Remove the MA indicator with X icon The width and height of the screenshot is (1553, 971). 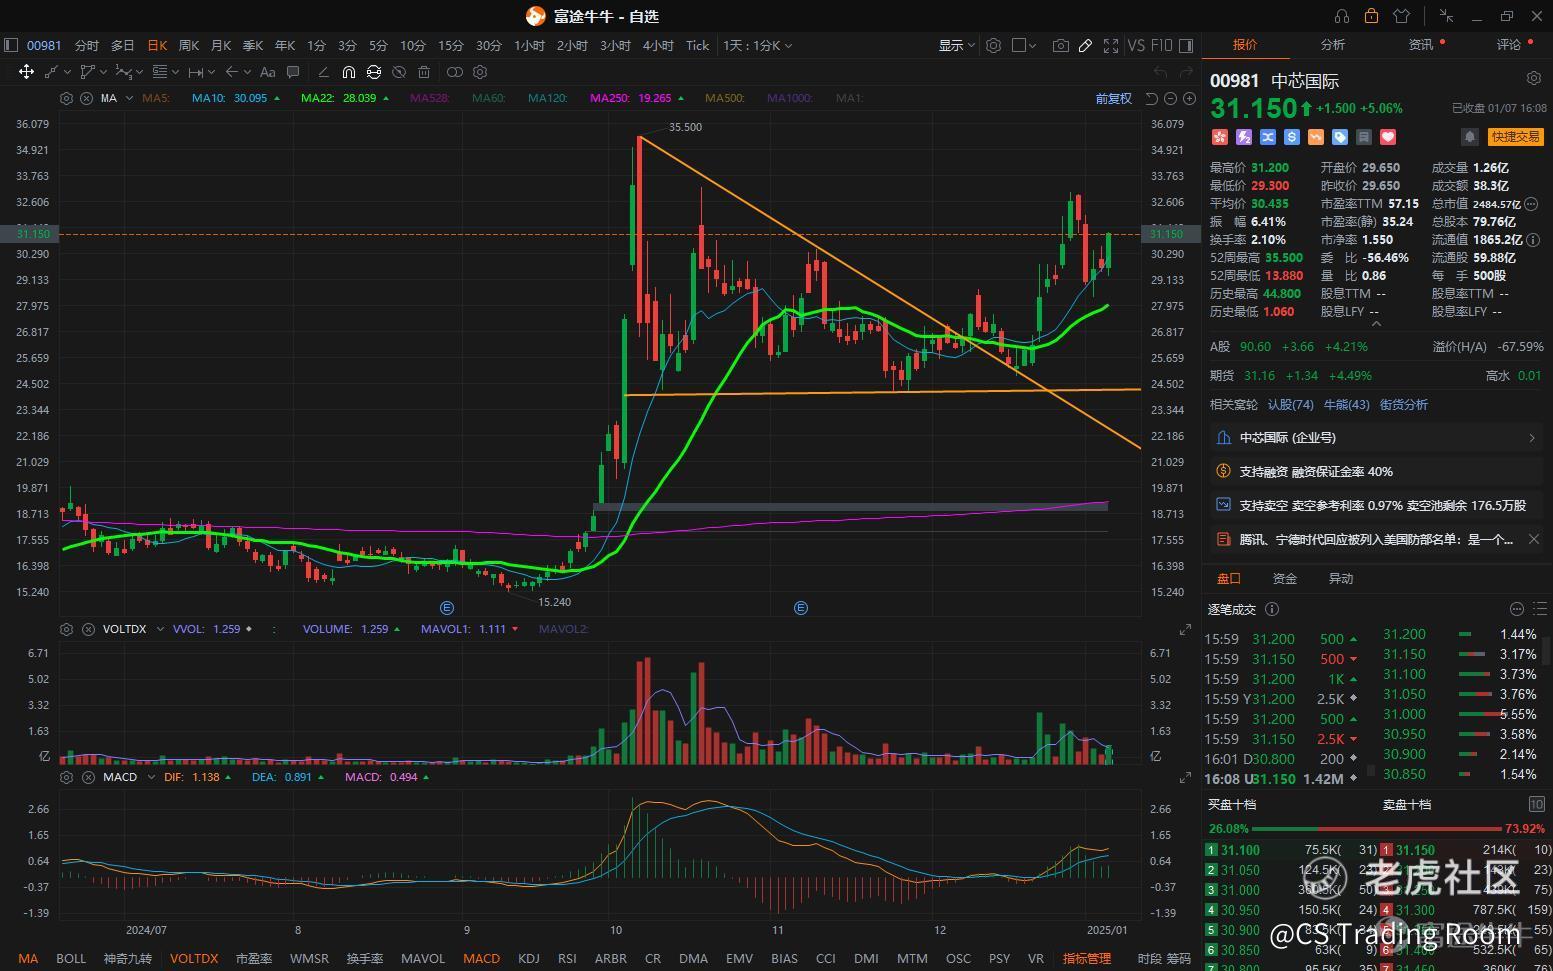pyautogui.click(x=86, y=98)
